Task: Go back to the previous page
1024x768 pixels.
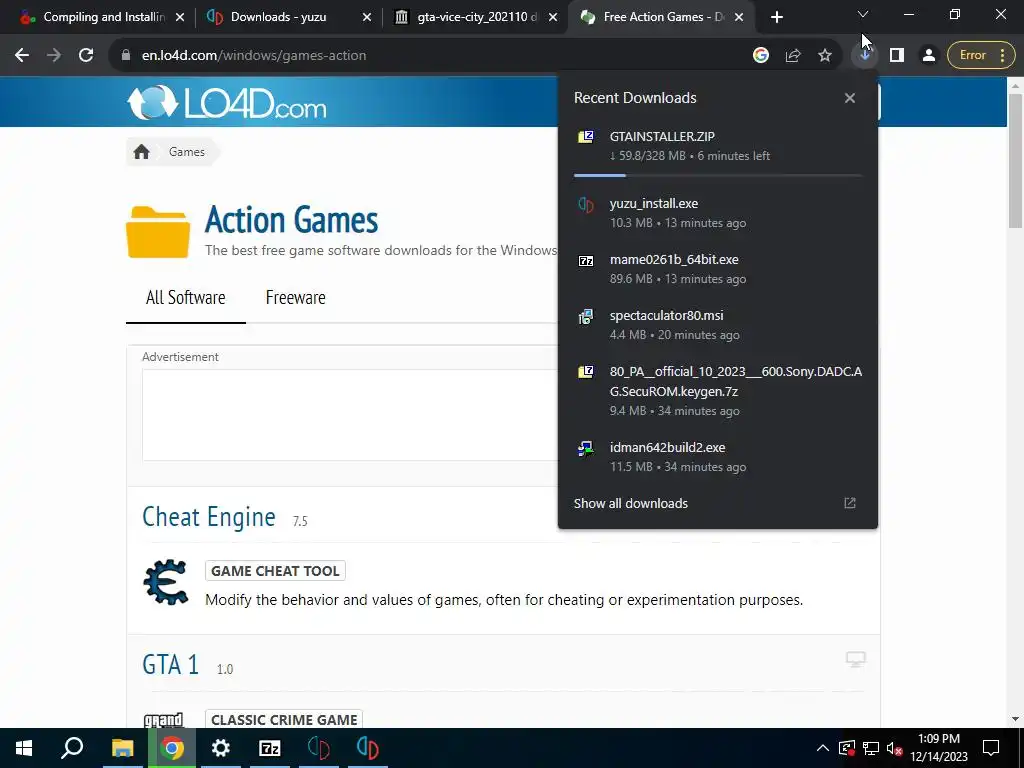Action: point(22,56)
